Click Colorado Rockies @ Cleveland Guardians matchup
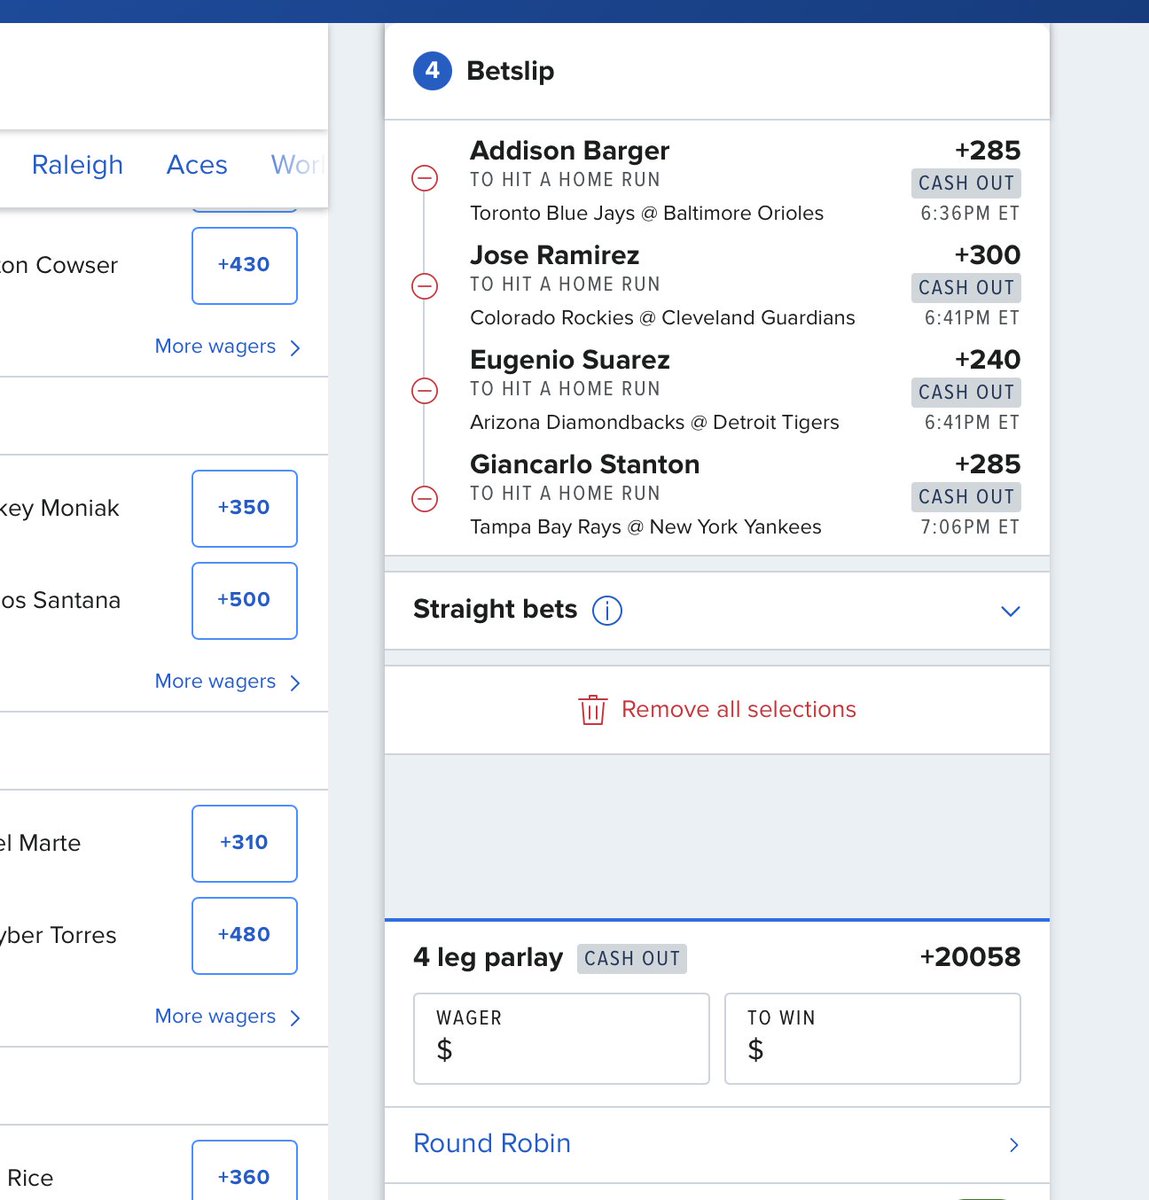This screenshot has width=1149, height=1200. [663, 318]
